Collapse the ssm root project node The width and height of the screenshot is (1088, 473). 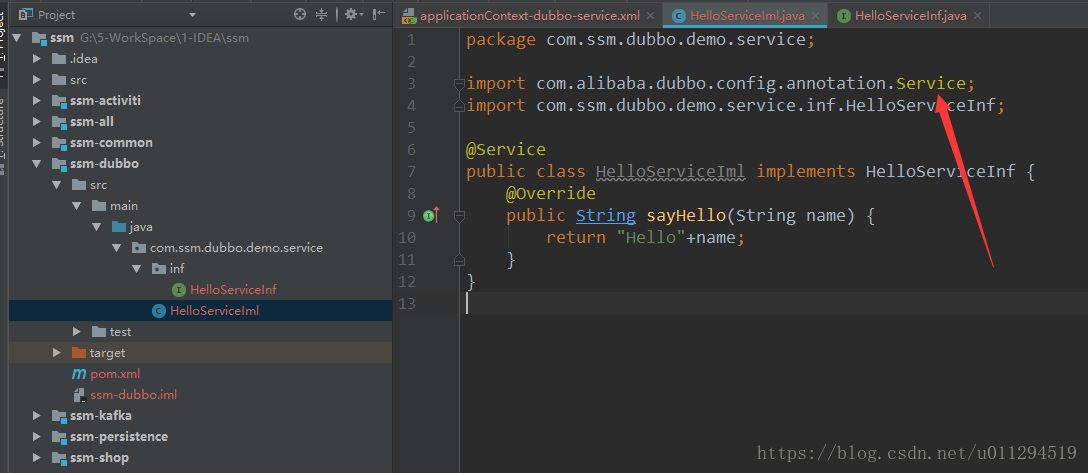17,37
